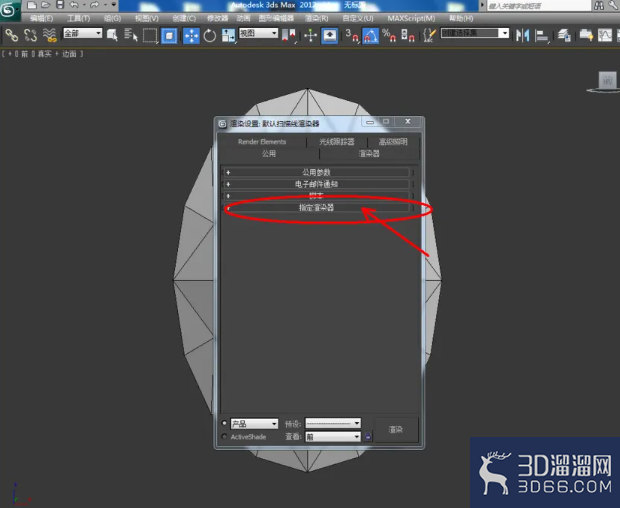Click the Save File floppy icon

tap(60, 5)
